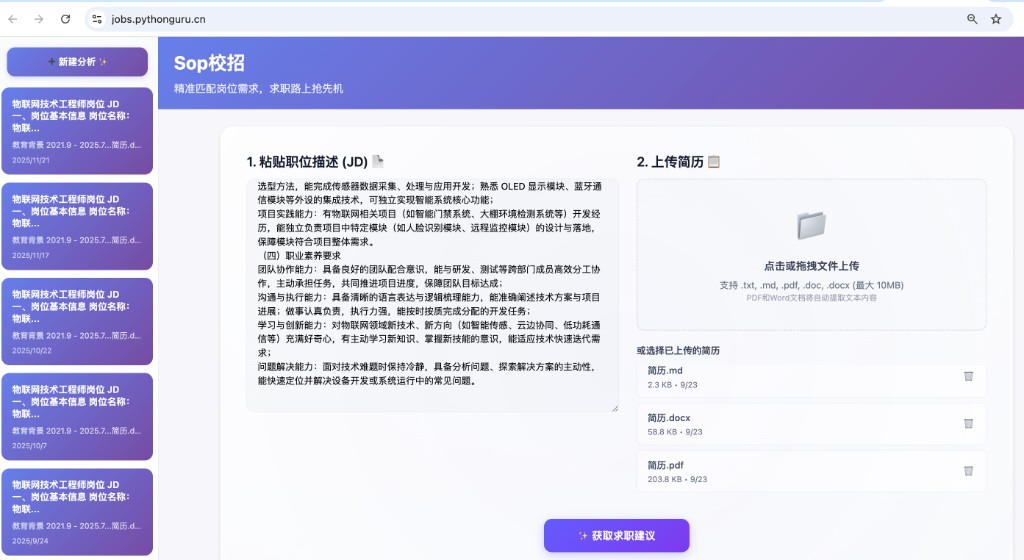The image size is (1024, 560).
Task: Delete 简历.pdf with trash icon
Action: click(968, 471)
